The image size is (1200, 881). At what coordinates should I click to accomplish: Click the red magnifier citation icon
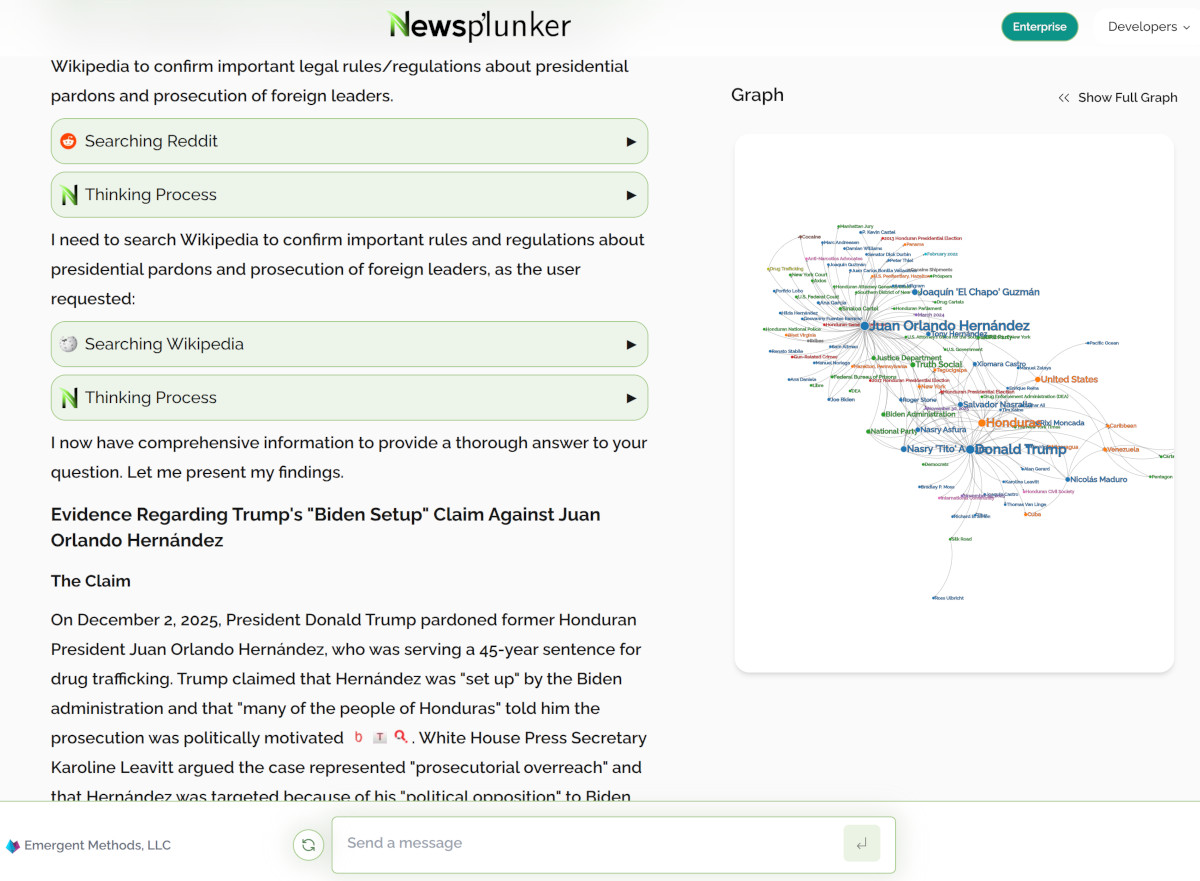pyautogui.click(x=401, y=738)
